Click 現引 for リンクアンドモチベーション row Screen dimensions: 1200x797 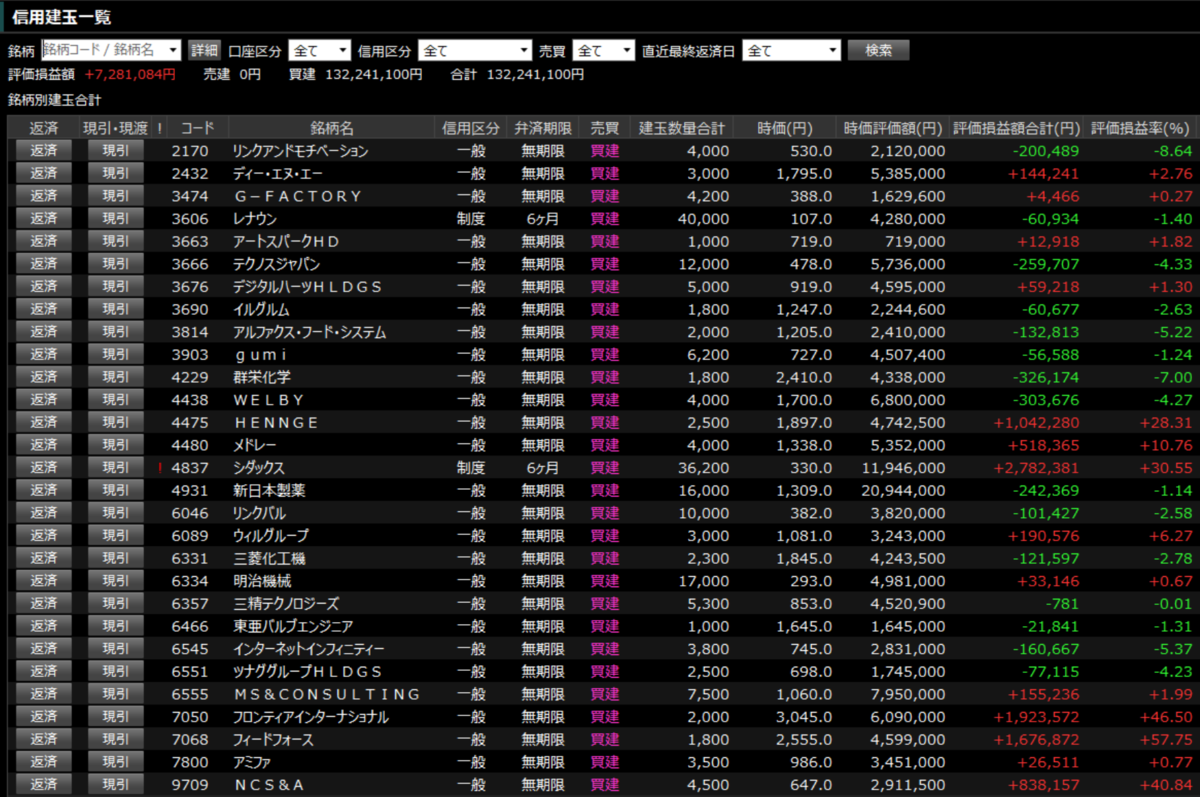[116, 150]
